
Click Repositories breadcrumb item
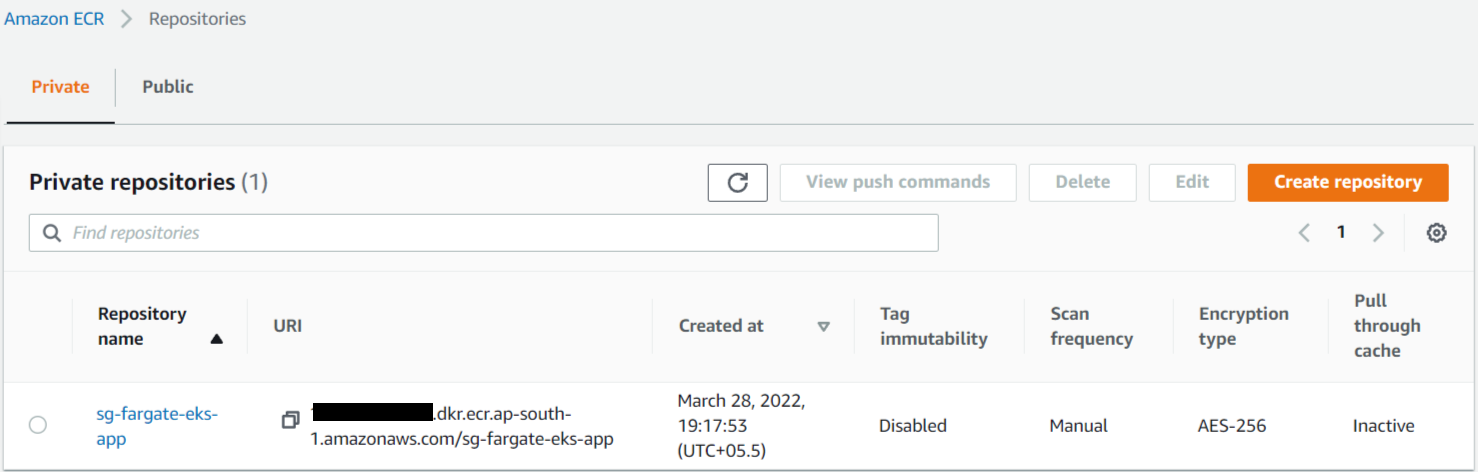coord(197,19)
